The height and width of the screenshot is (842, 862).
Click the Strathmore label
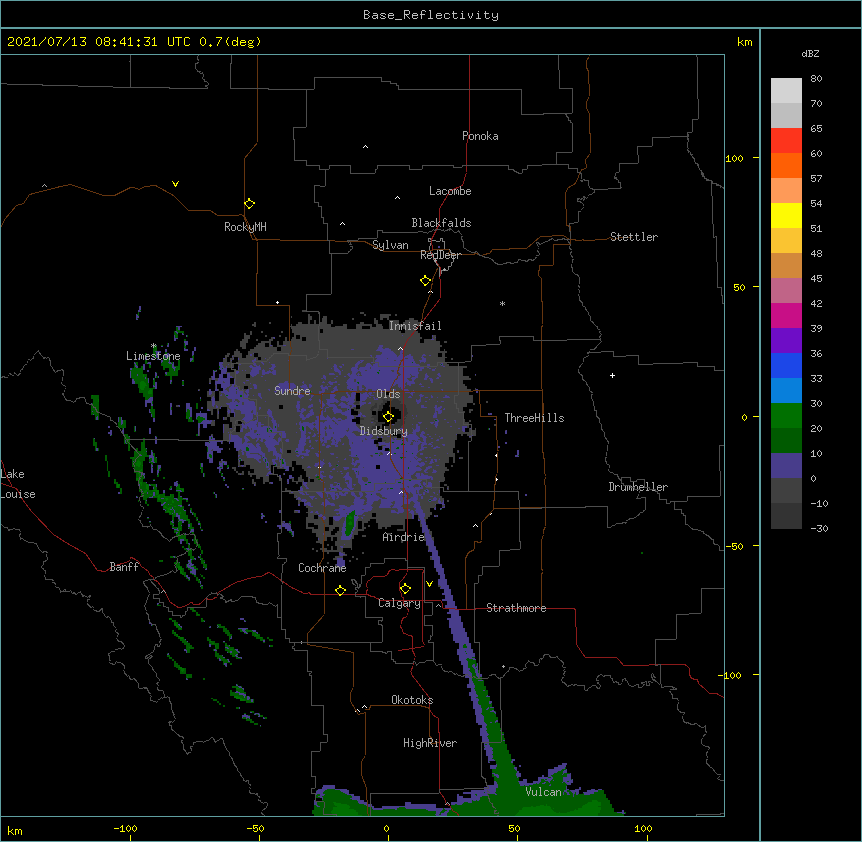516,608
